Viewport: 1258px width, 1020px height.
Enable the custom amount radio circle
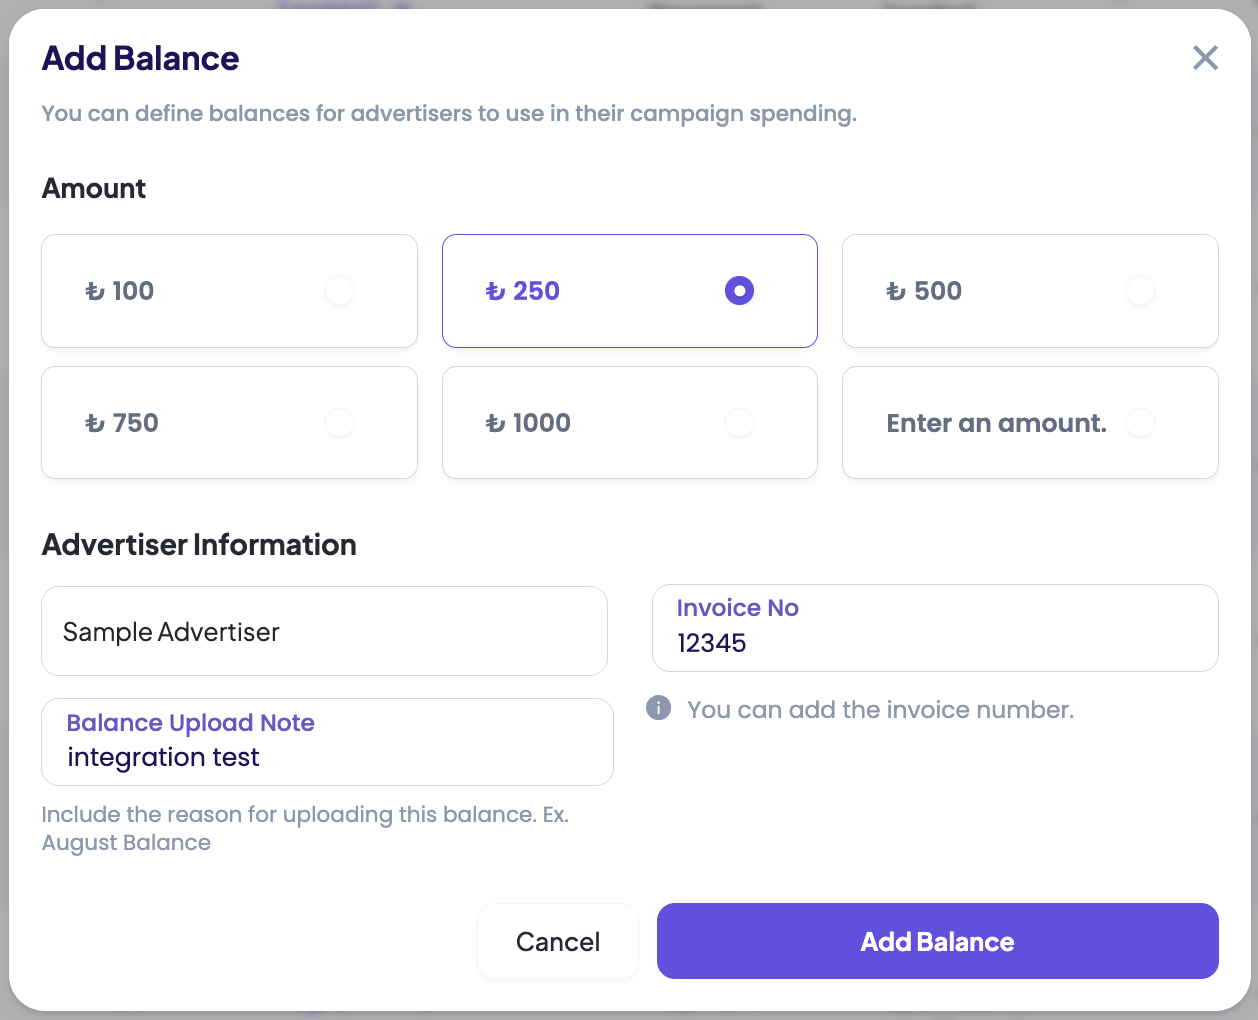[1140, 423]
